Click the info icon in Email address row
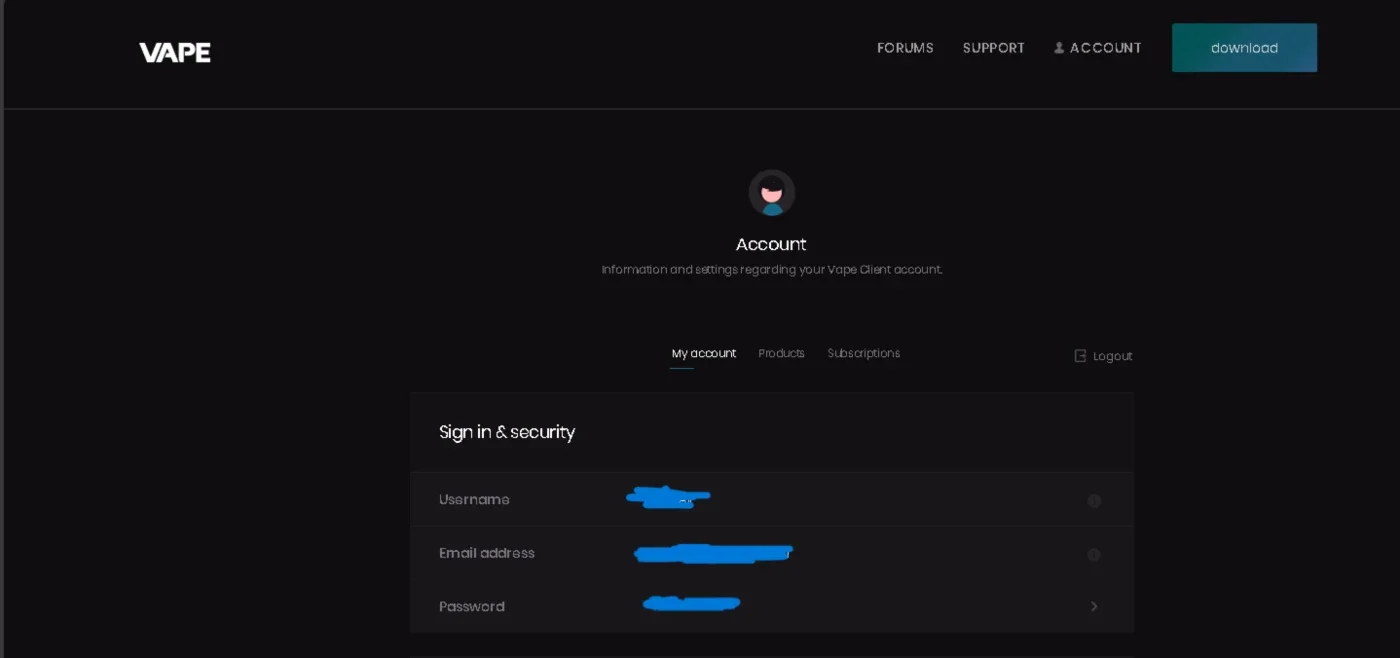The height and width of the screenshot is (658, 1400). click(x=1094, y=555)
